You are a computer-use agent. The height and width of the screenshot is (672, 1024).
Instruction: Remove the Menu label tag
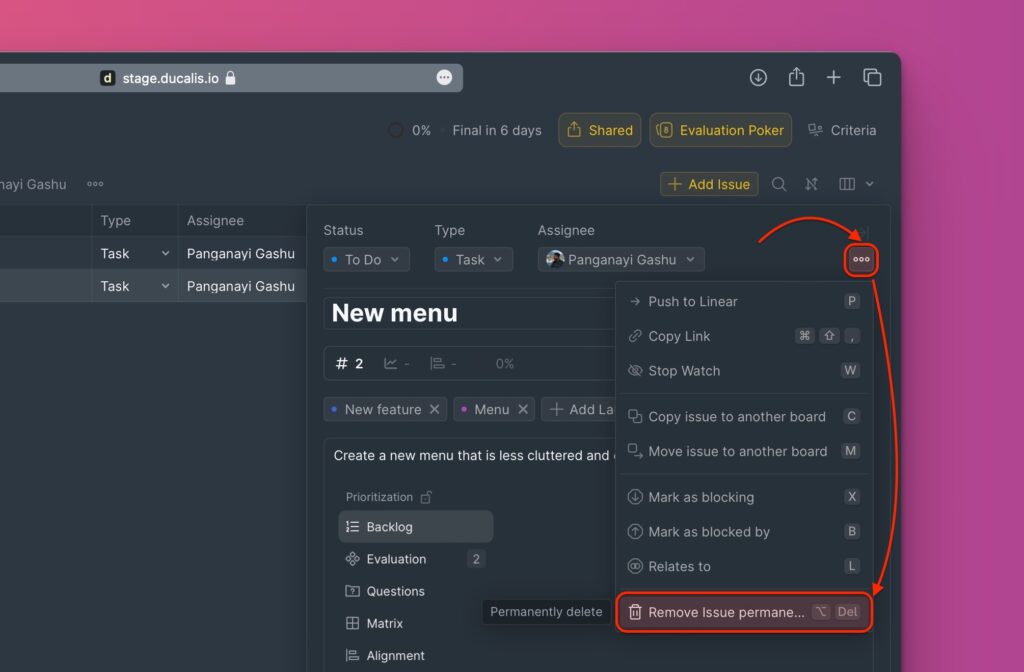pyautogui.click(x=523, y=409)
